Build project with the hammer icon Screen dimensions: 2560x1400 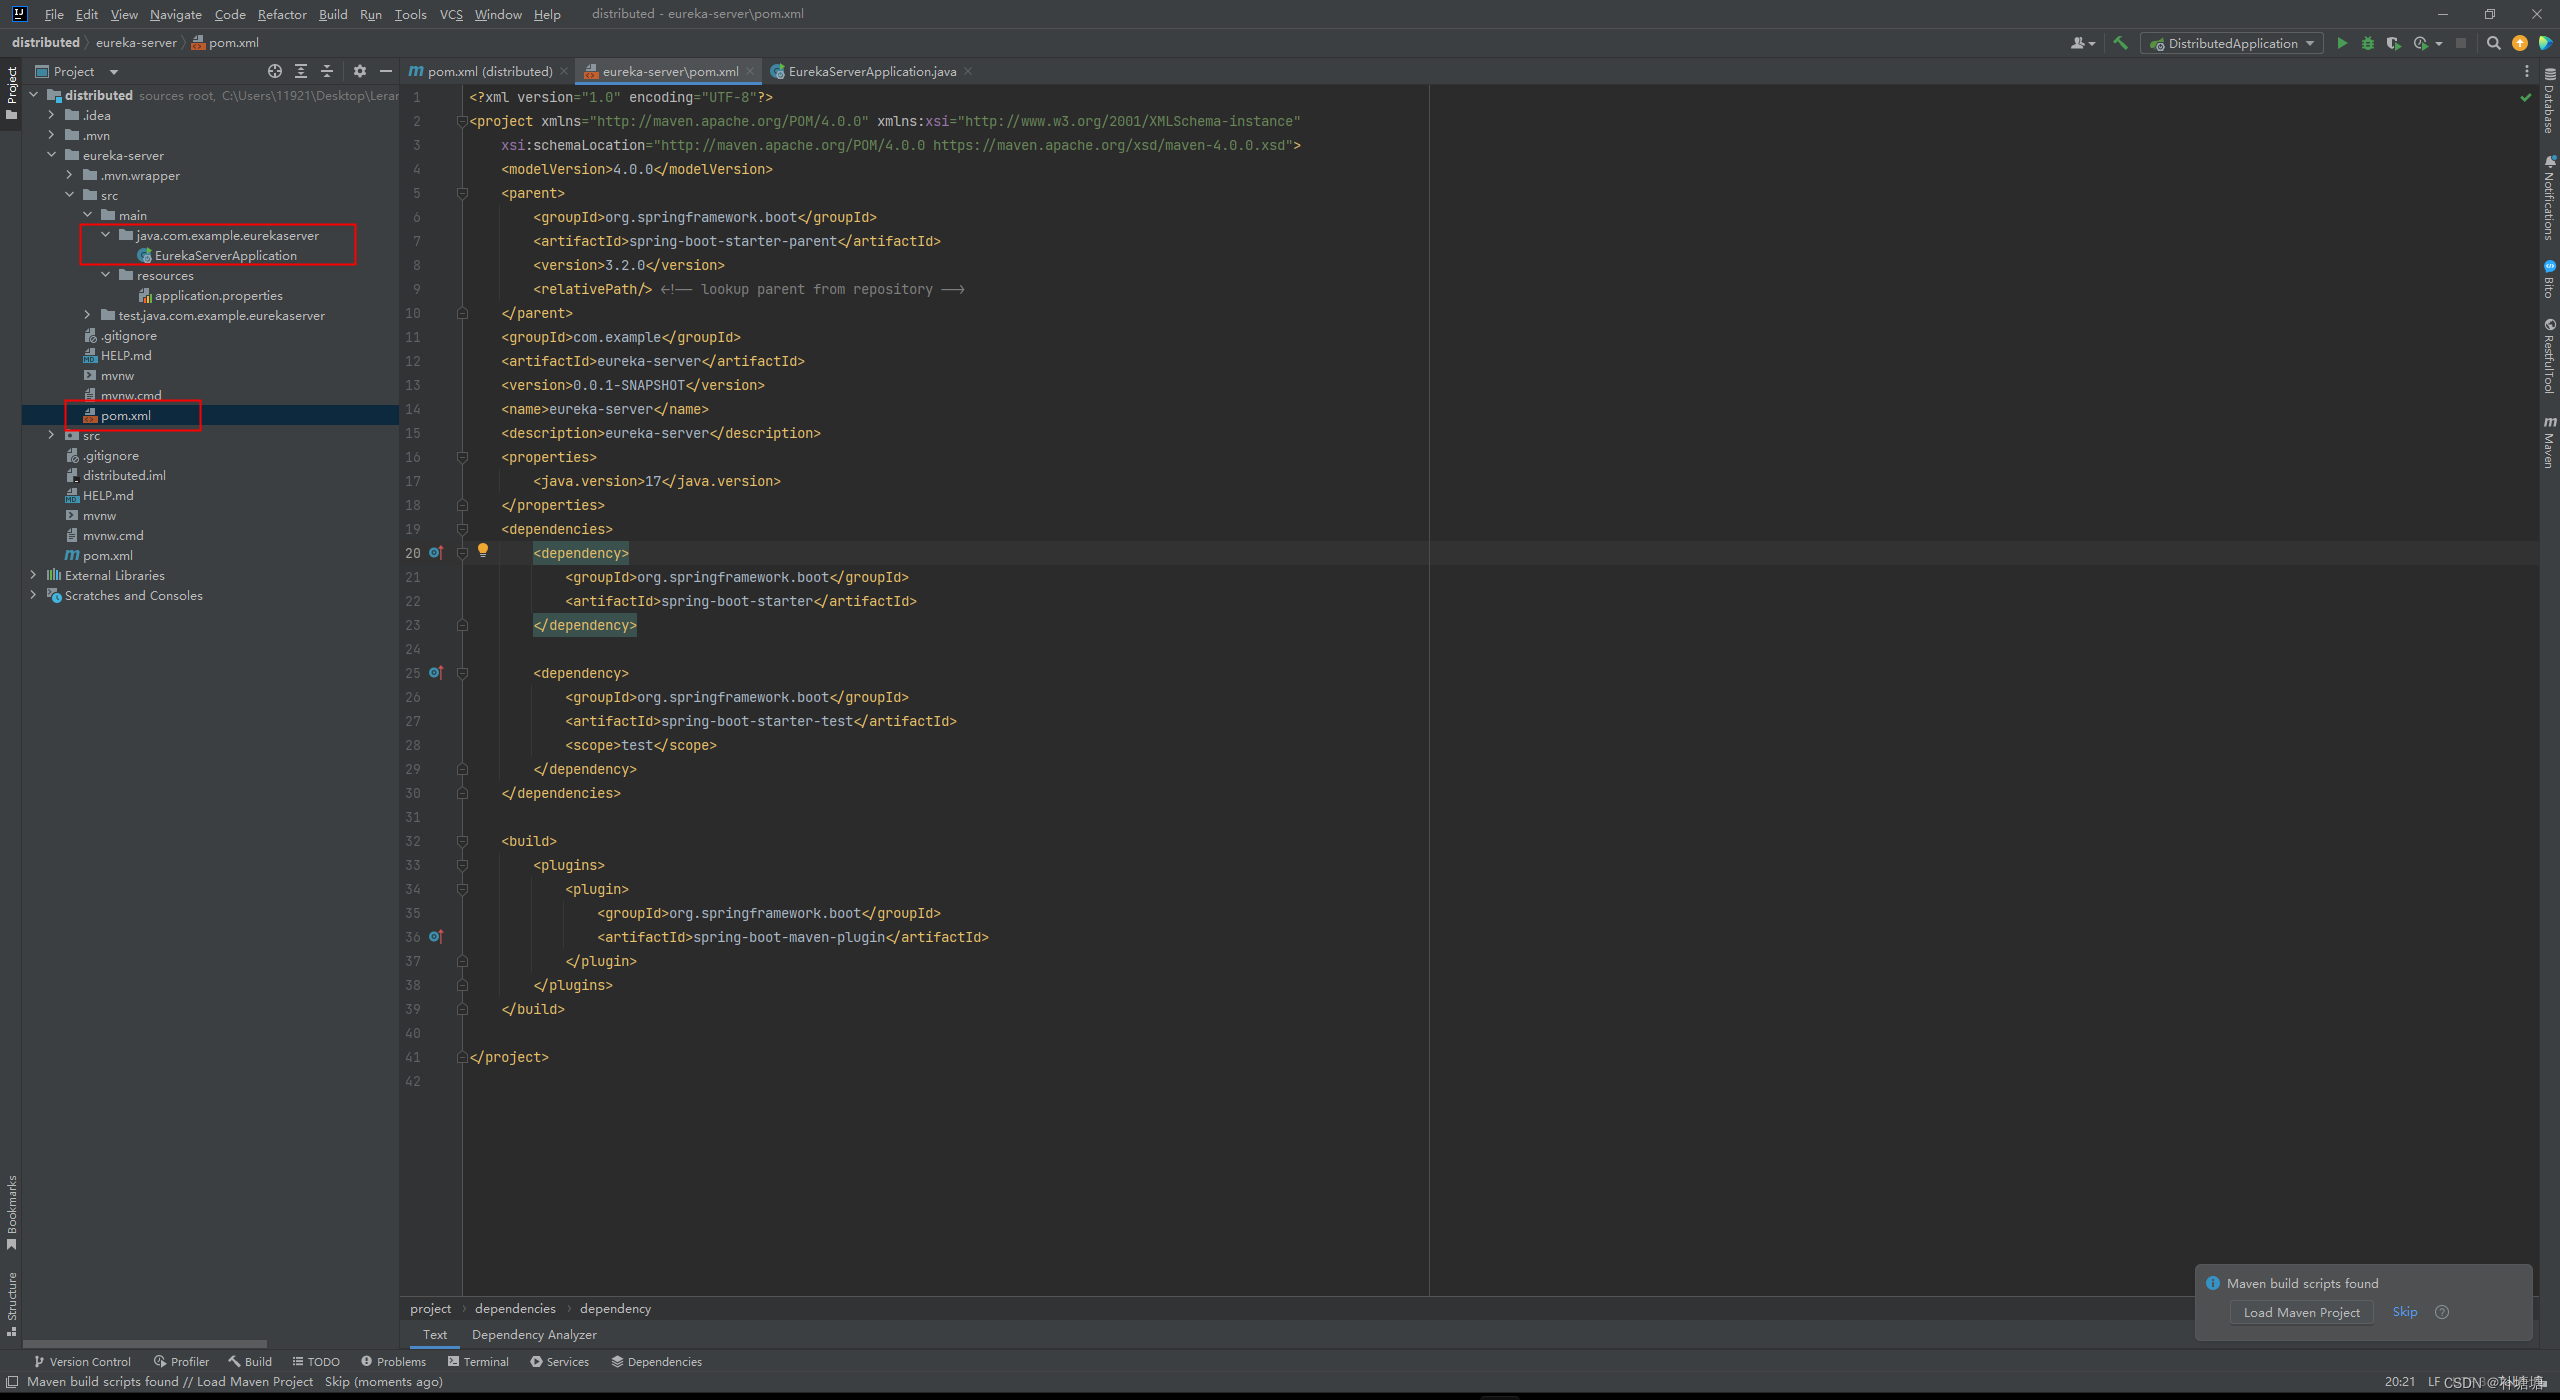(2120, 43)
